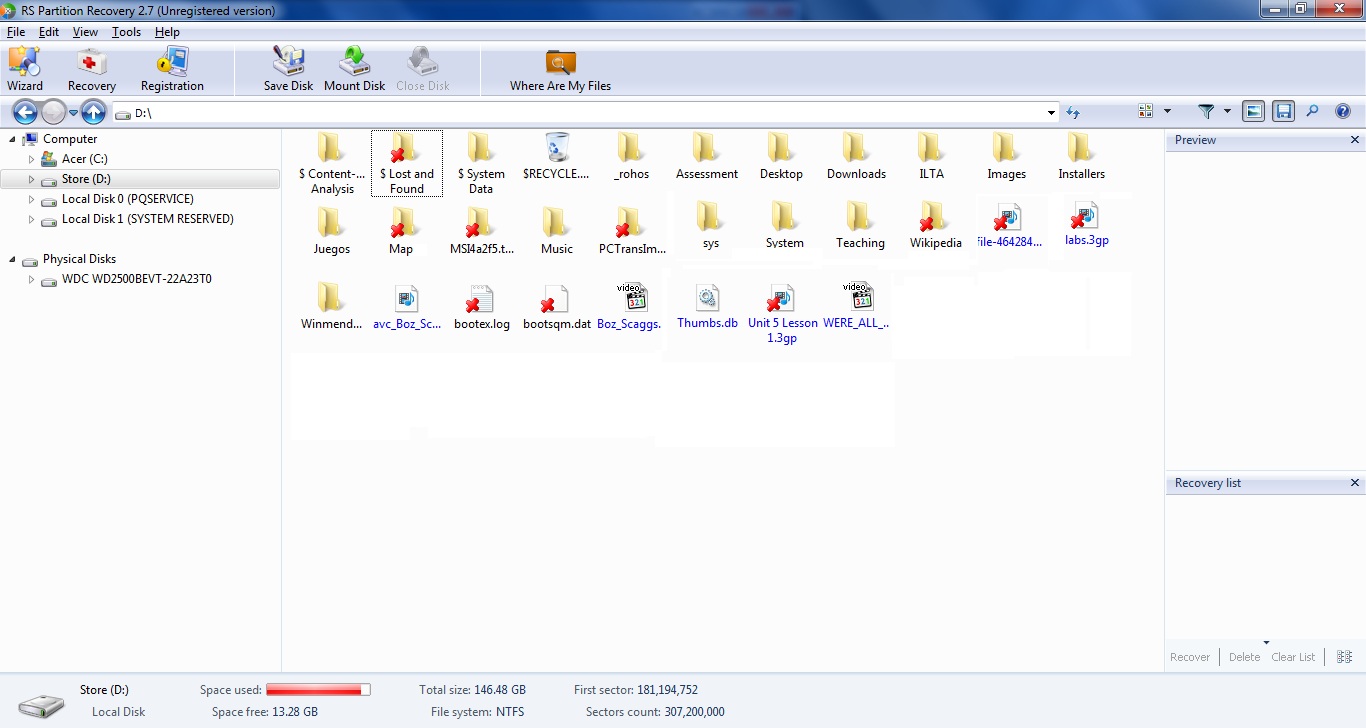Click the Recover button

pos(1190,657)
